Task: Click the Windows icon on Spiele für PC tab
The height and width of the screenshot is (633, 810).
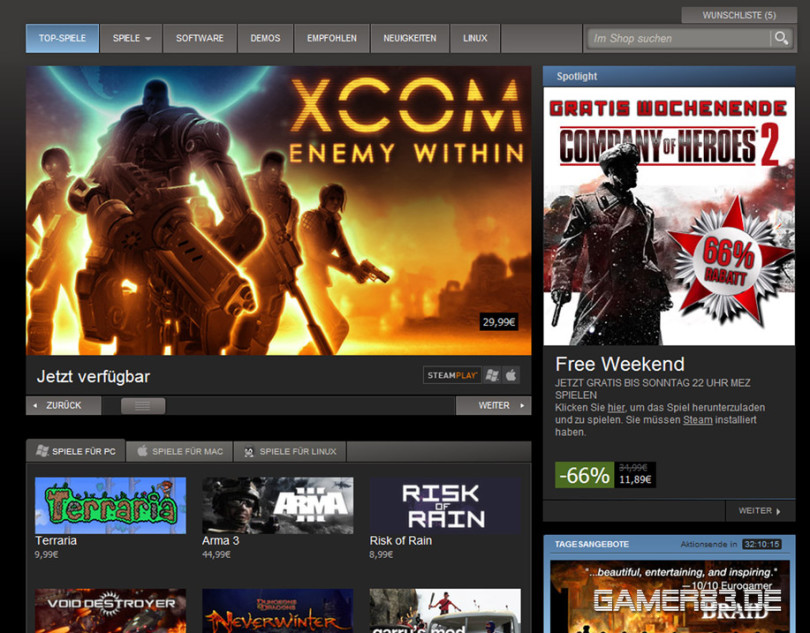Action: point(42,451)
